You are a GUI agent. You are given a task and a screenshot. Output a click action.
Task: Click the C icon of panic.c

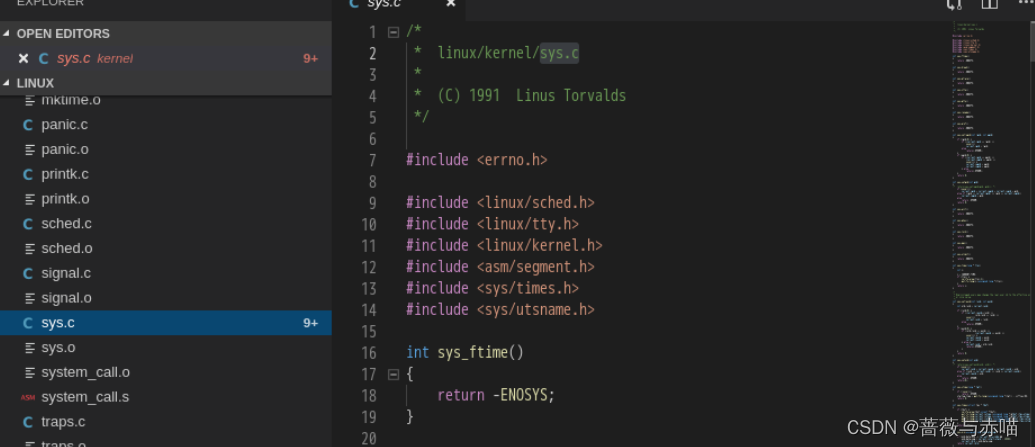pyautogui.click(x=28, y=125)
